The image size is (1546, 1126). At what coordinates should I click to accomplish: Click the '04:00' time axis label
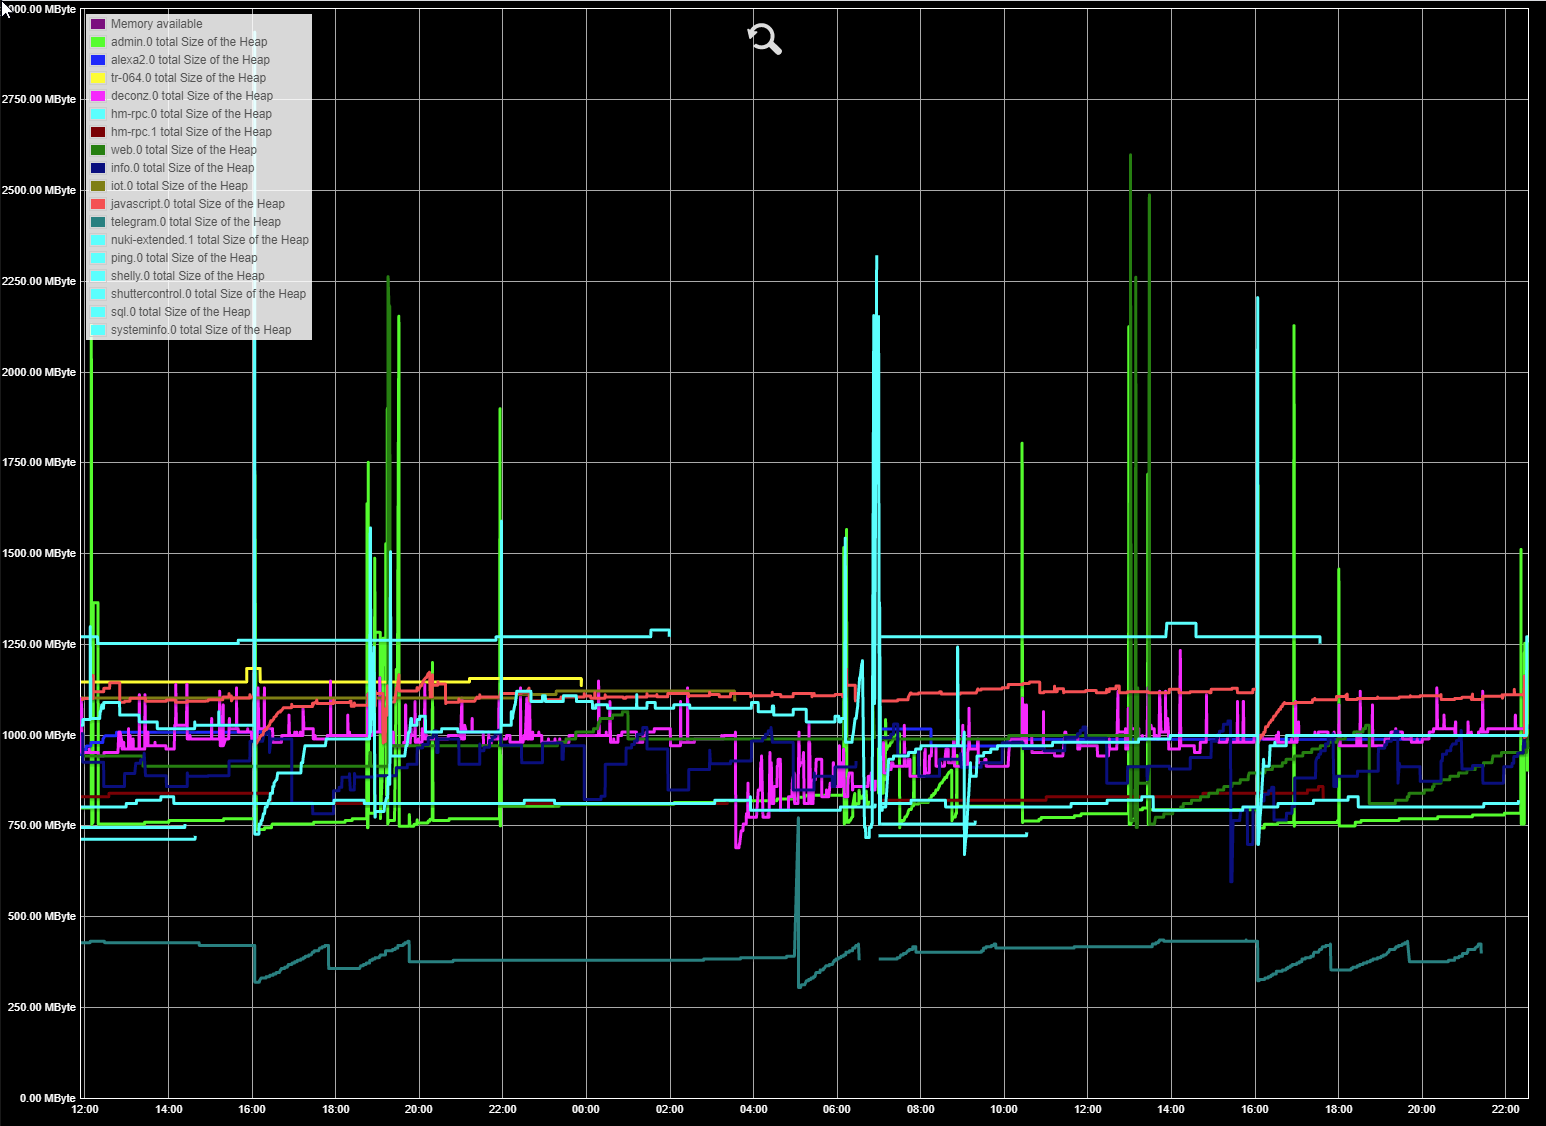pos(754,1109)
